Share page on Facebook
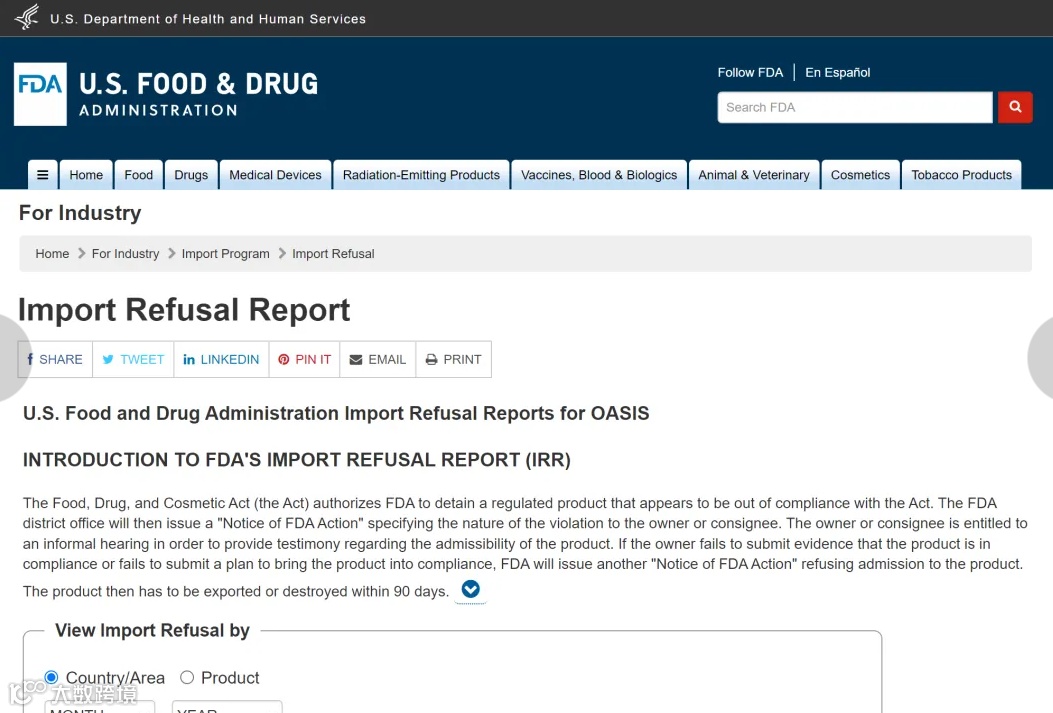 pyautogui.click(x=55, y=359)
